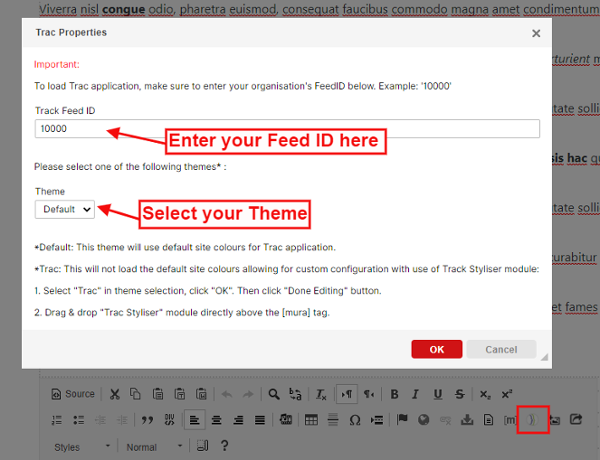Click the Trac plugin toolbar icon
The image size is (600, 460).
tap(532, 420)
